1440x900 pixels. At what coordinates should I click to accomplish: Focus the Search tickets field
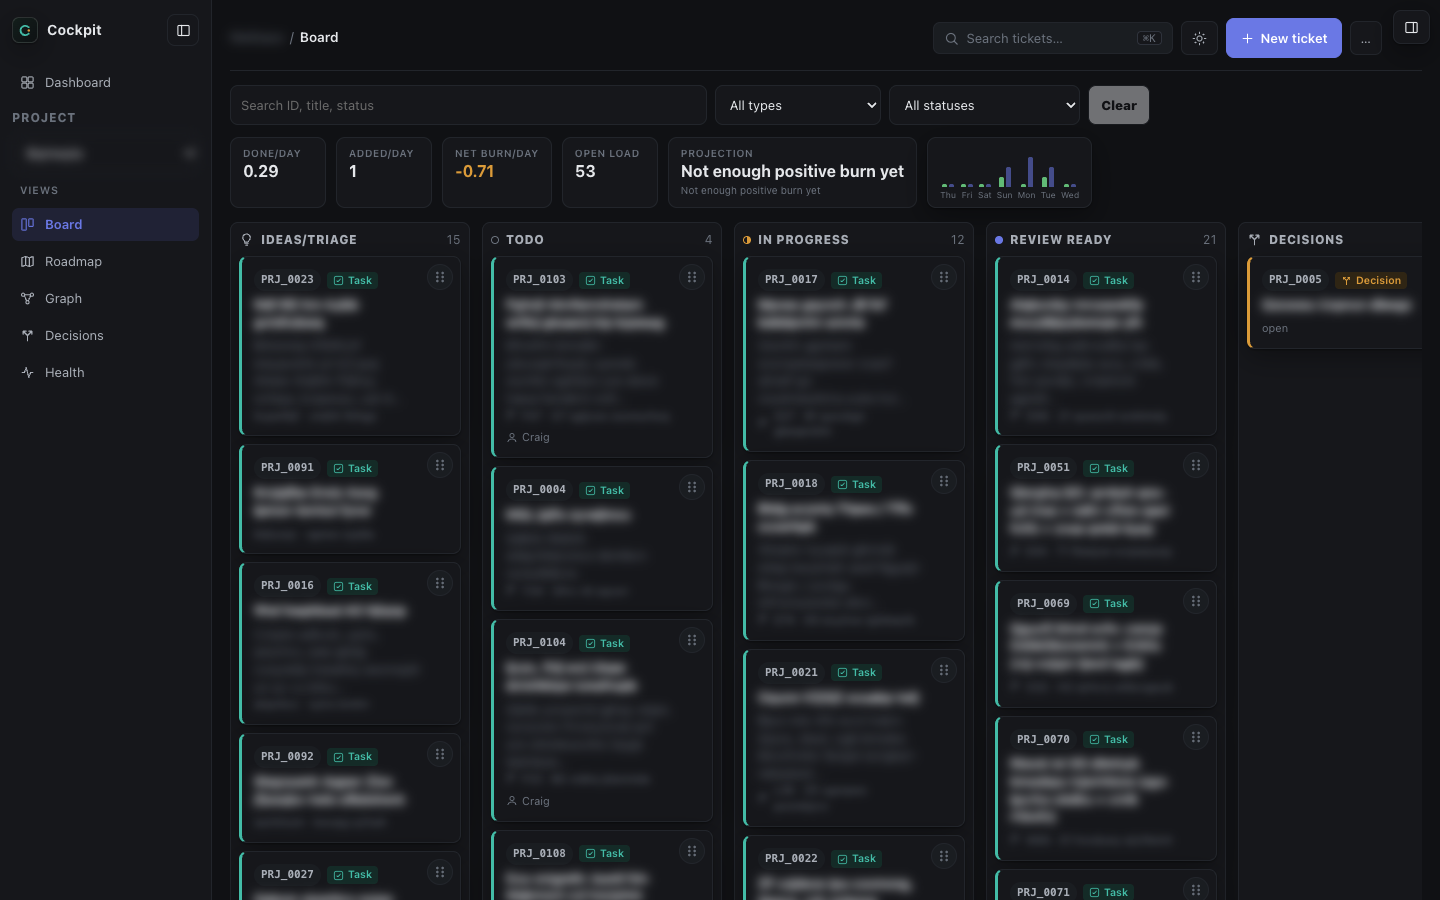[1052, 38]
